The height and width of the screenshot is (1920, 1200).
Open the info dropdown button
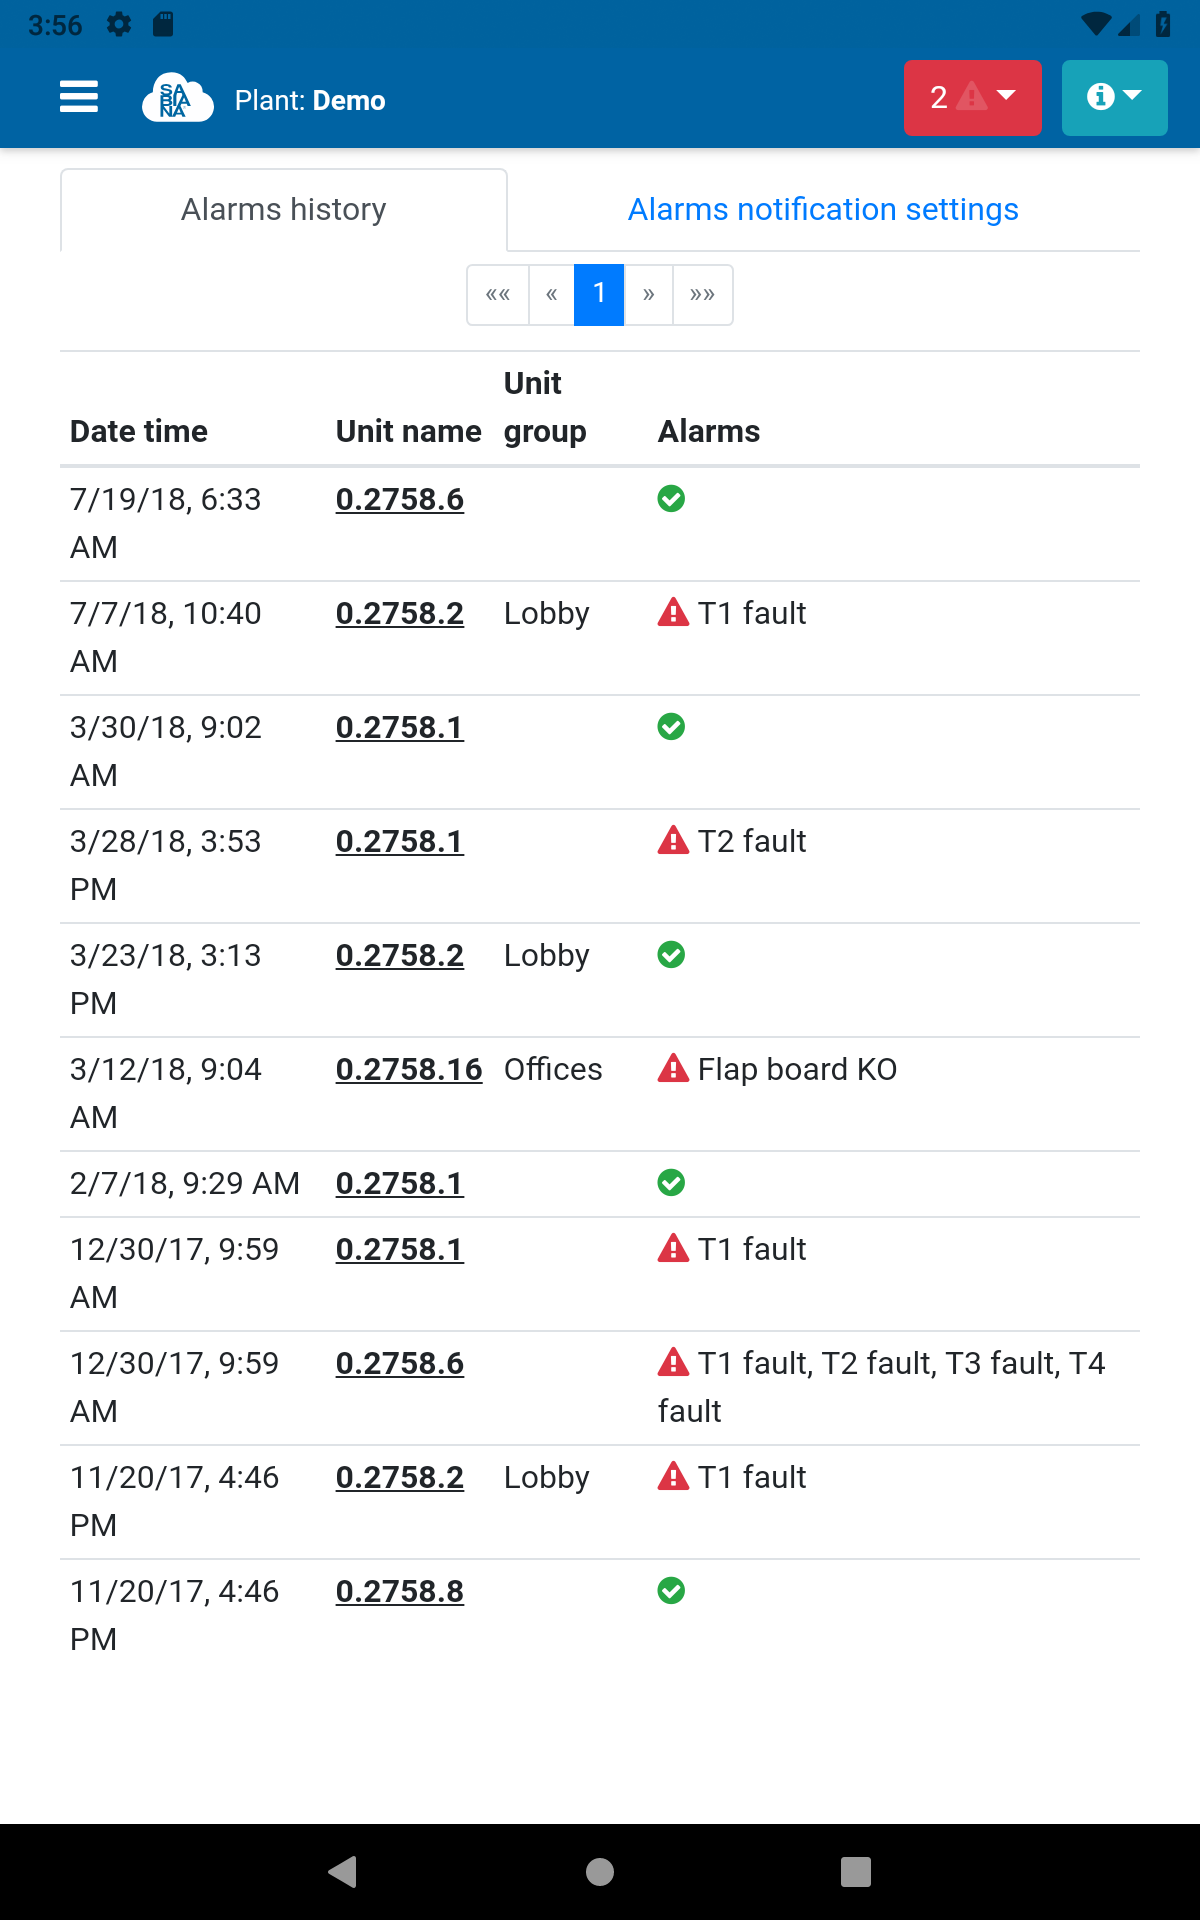click(x=1114, y=97)
